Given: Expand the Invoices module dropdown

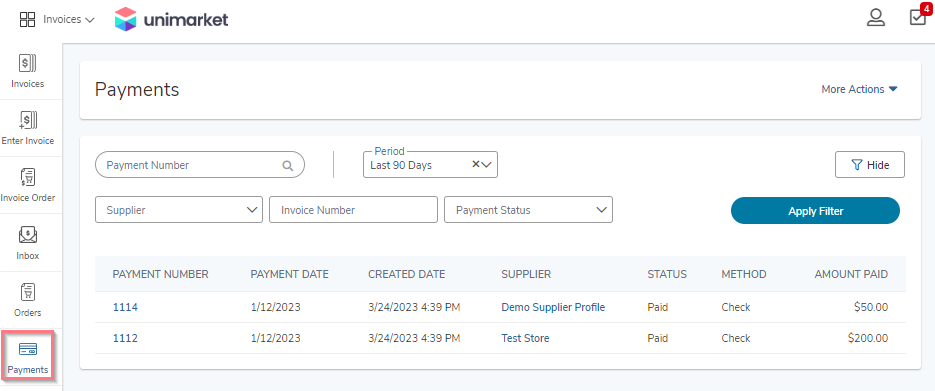Looking at the screenshot, I should point(69,20).
